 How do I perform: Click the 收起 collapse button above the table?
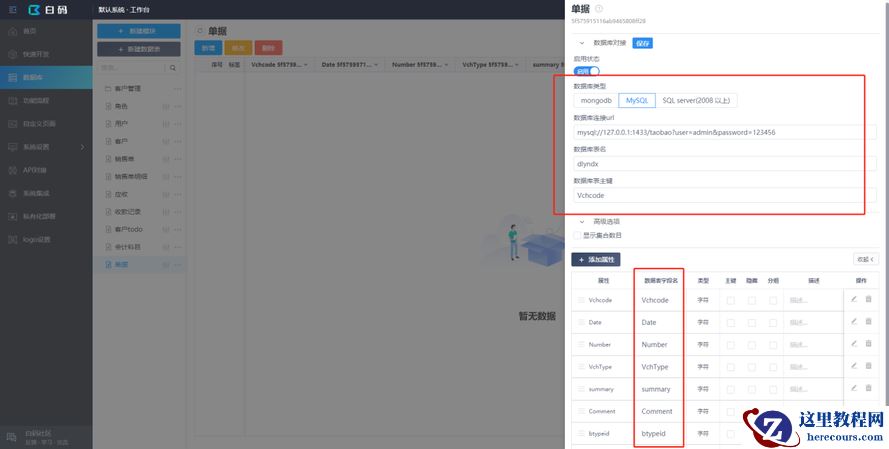click(866, 259)
